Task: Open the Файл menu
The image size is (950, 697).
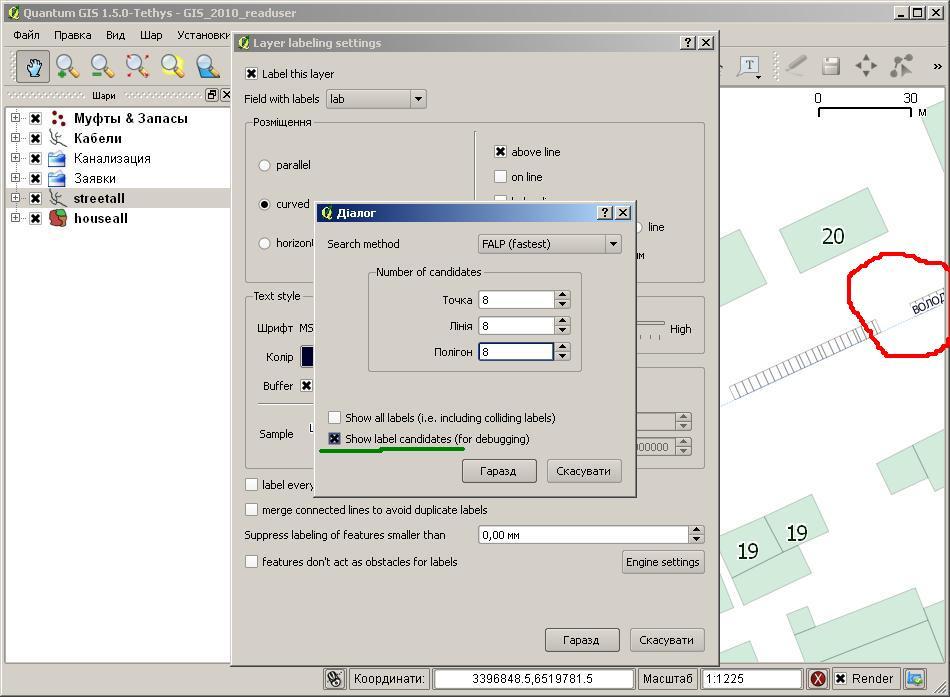Action: [27, 35]
